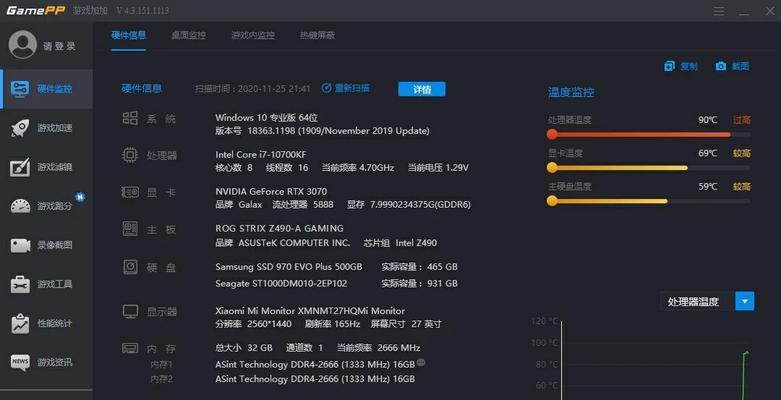
Task: Open the 游戏加速 rocket icon
Action: (20, 128)
